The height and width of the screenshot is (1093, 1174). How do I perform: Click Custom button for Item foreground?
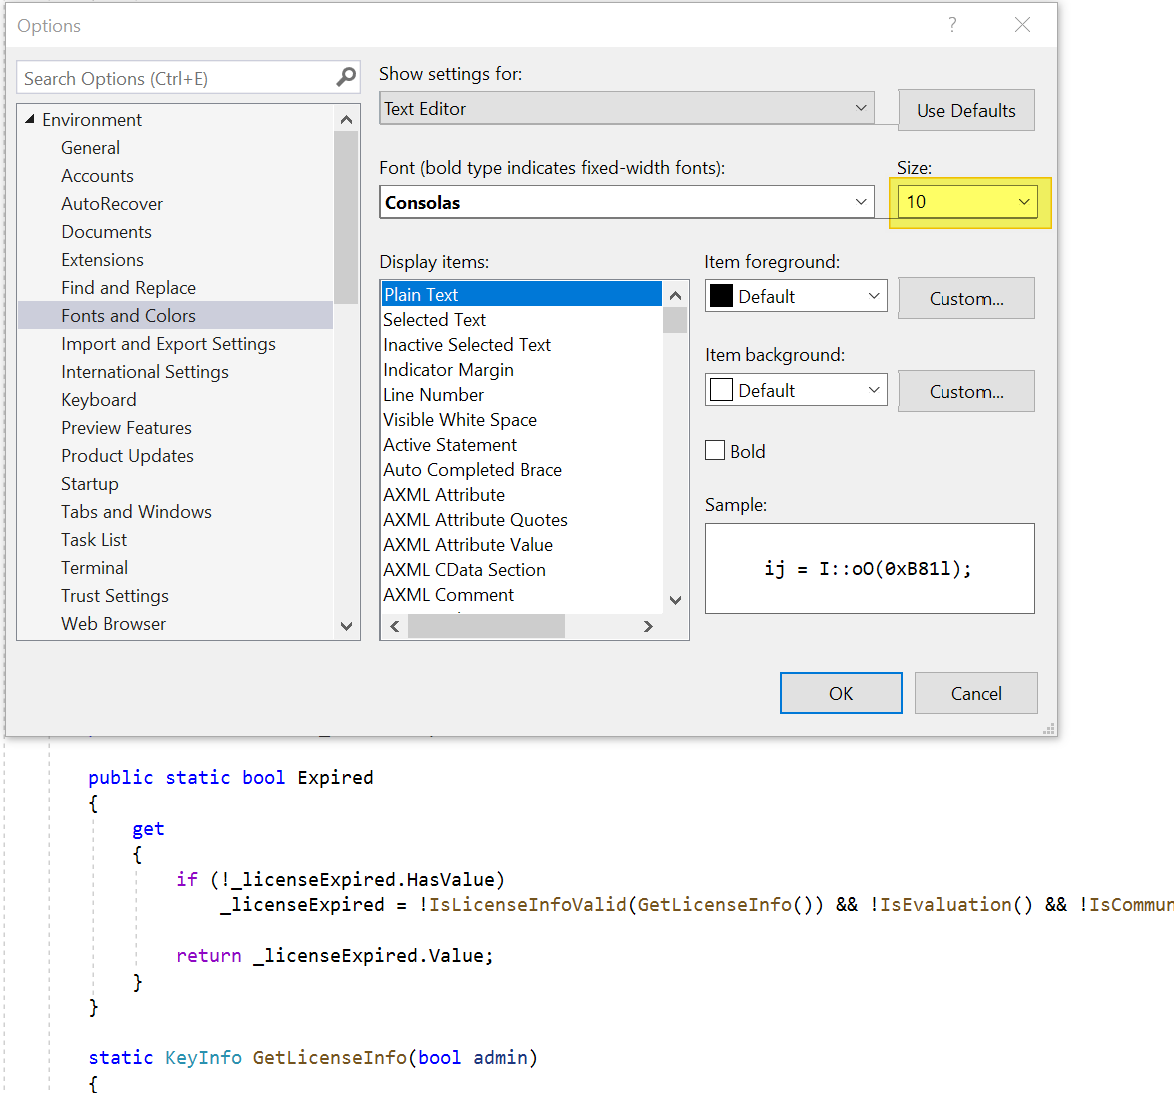coord(967,298)
